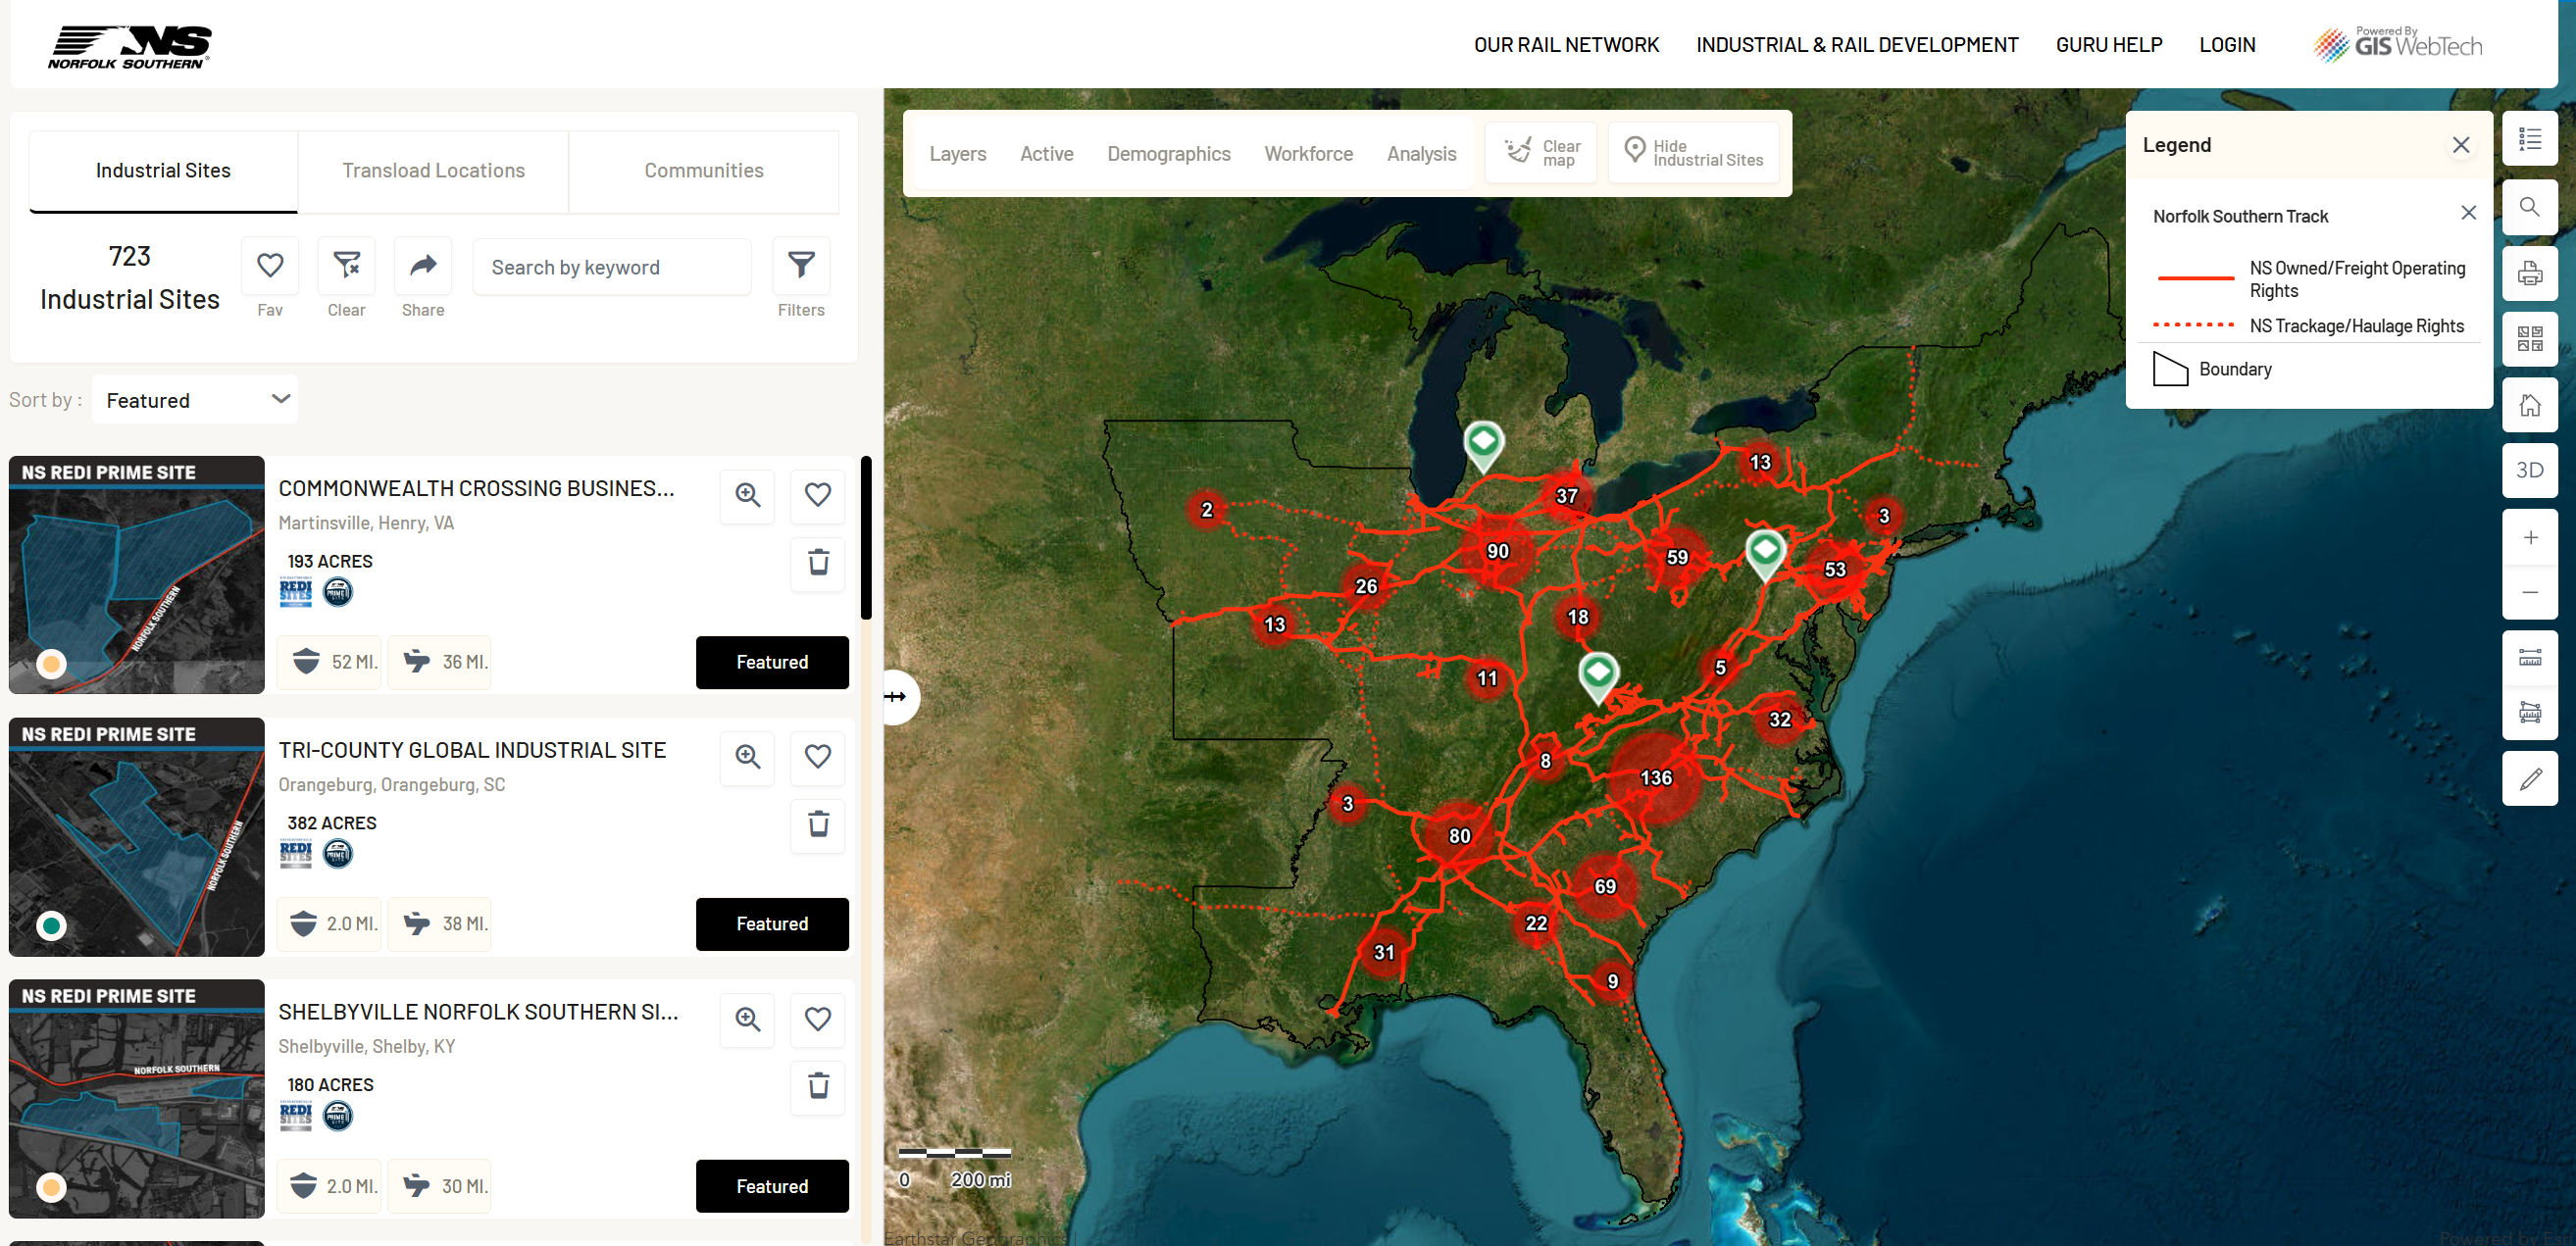Image resolution: width=2576 pixels, height=1246 pixels.
Task: Open Industrial & Rail Development menu
Action: 1856,45
